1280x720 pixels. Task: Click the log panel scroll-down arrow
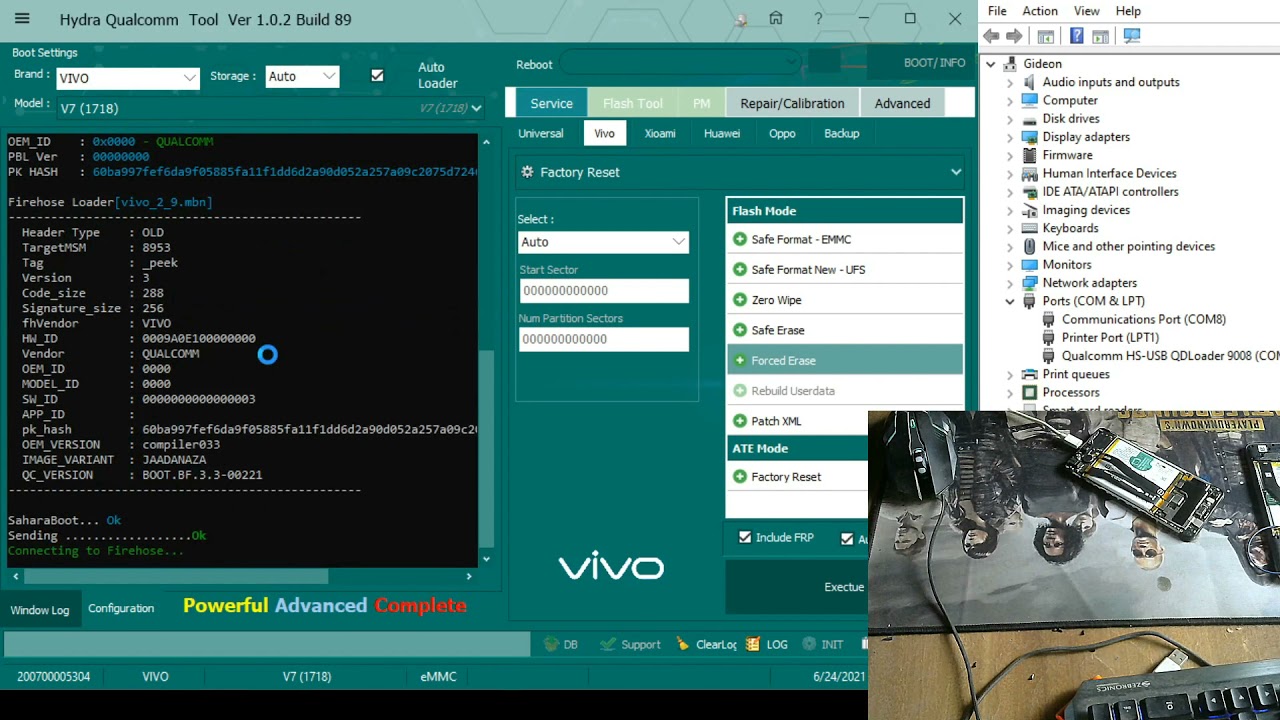click(x=486, y=559)
